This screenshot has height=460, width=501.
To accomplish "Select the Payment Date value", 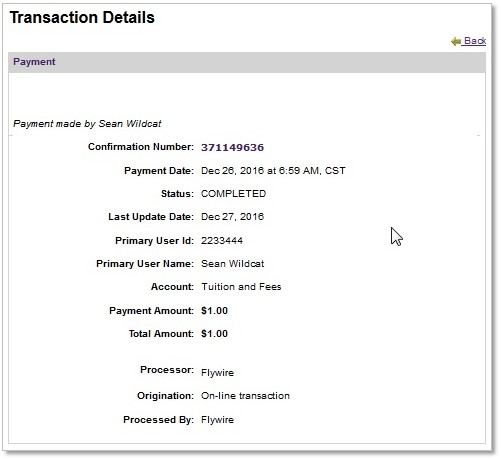I will point(273,171).
